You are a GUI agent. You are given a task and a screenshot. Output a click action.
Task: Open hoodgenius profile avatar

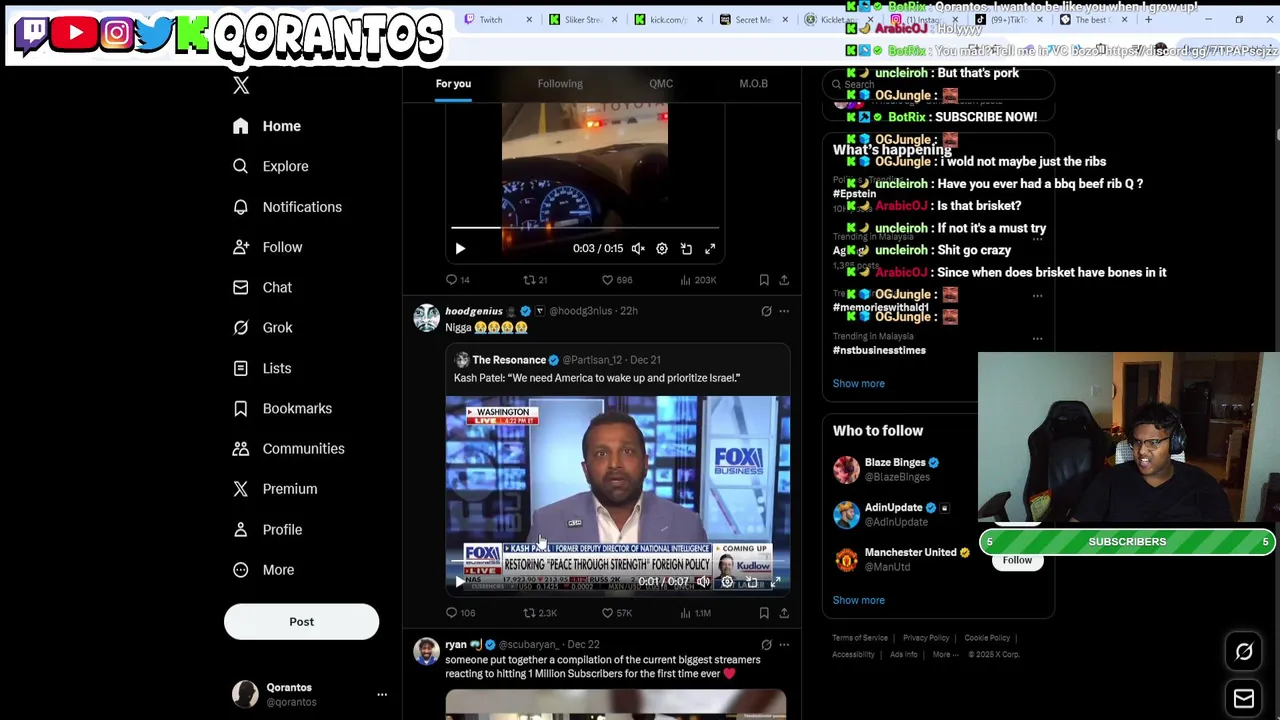[x=427, y=318]
